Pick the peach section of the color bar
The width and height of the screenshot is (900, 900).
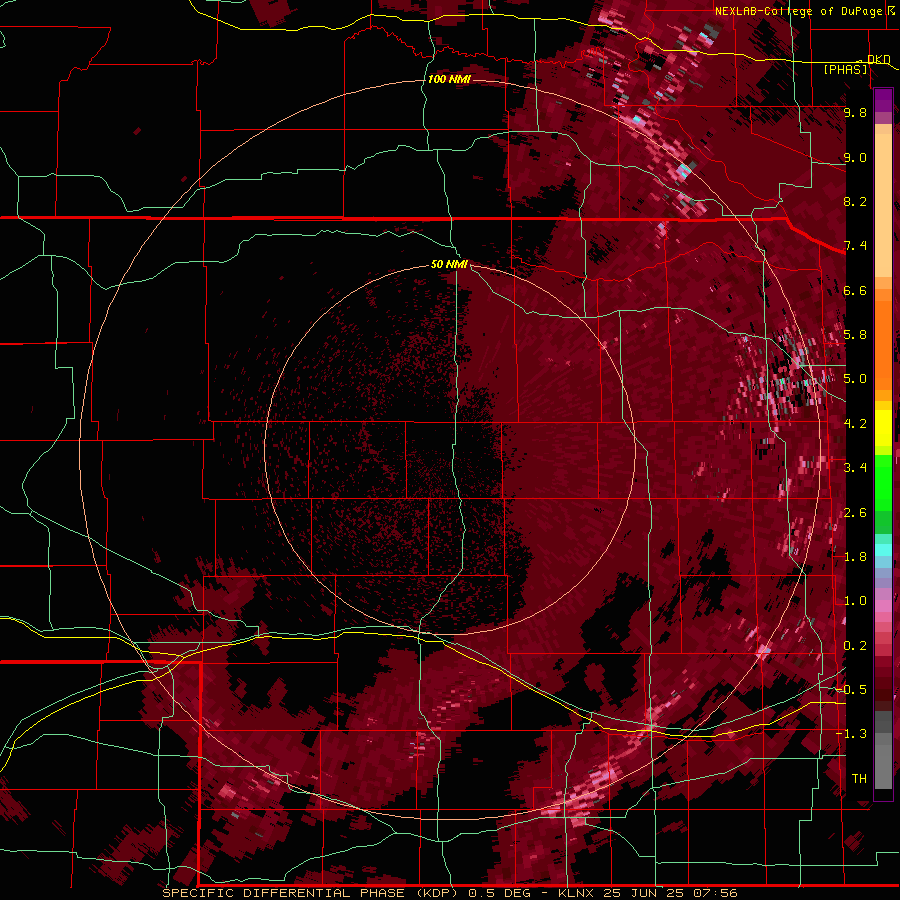click(883, 207)
